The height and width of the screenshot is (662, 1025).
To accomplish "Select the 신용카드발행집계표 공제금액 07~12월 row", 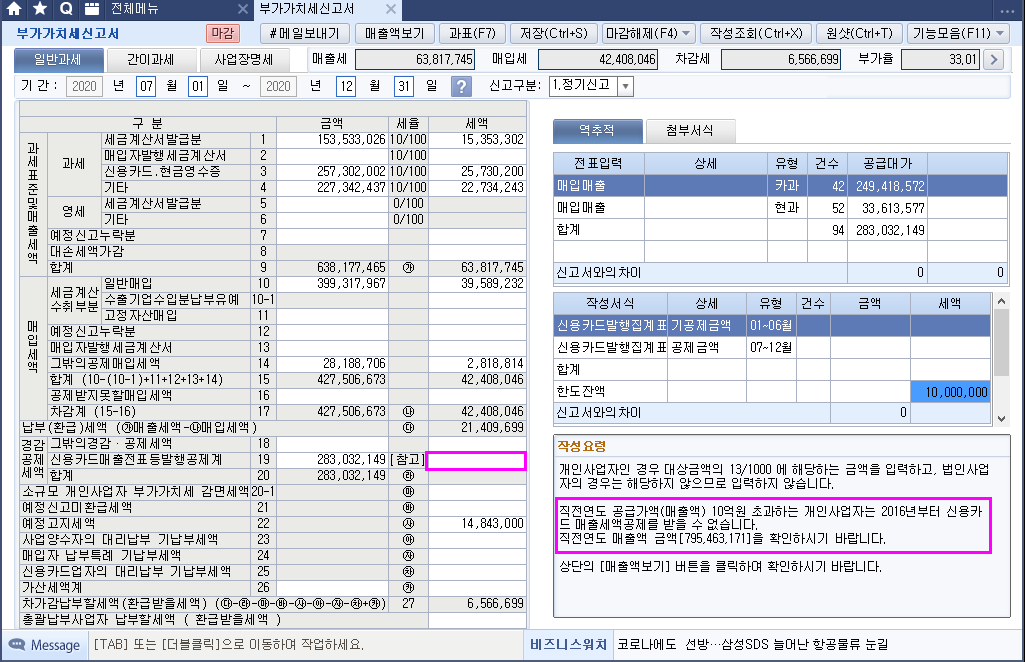I will click(771, 348).
